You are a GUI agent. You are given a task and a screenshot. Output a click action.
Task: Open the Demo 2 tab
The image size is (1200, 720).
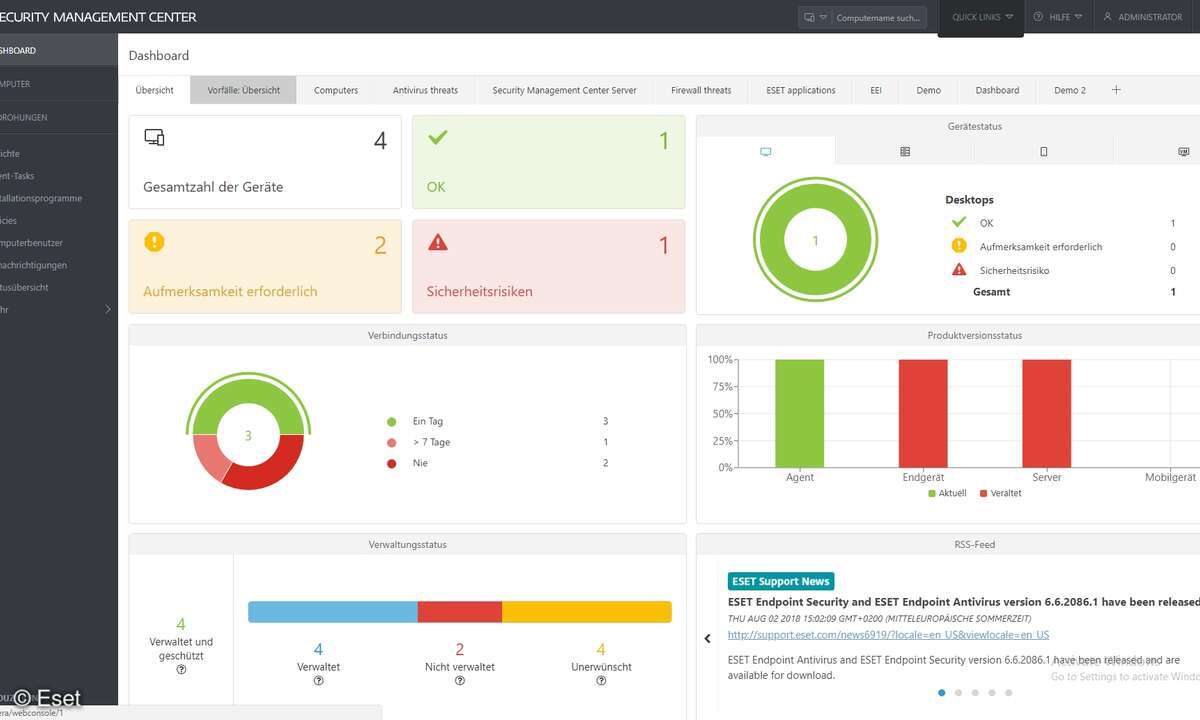coord(1069,90)
